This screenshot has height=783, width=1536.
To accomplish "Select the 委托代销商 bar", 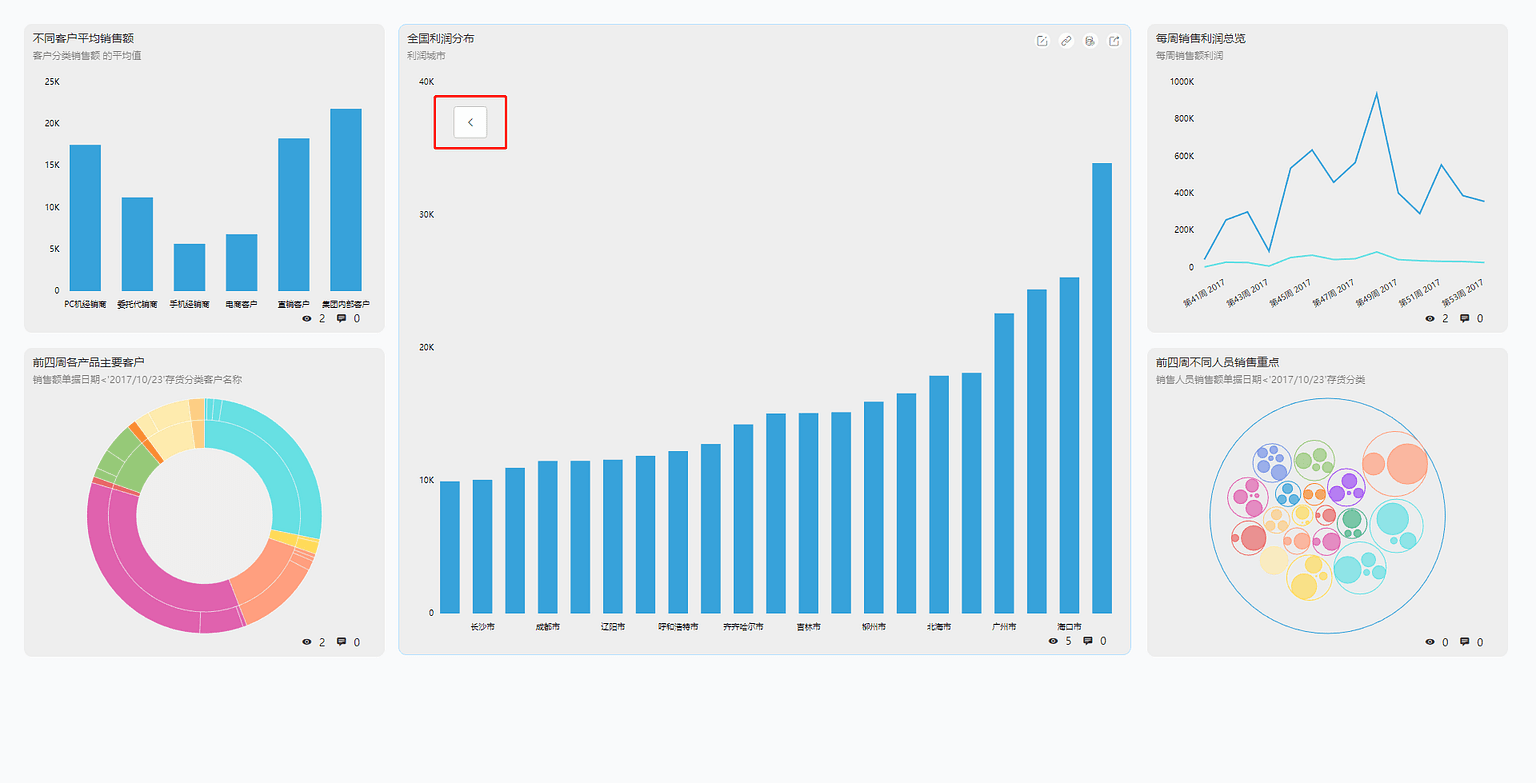I will 137,244.
